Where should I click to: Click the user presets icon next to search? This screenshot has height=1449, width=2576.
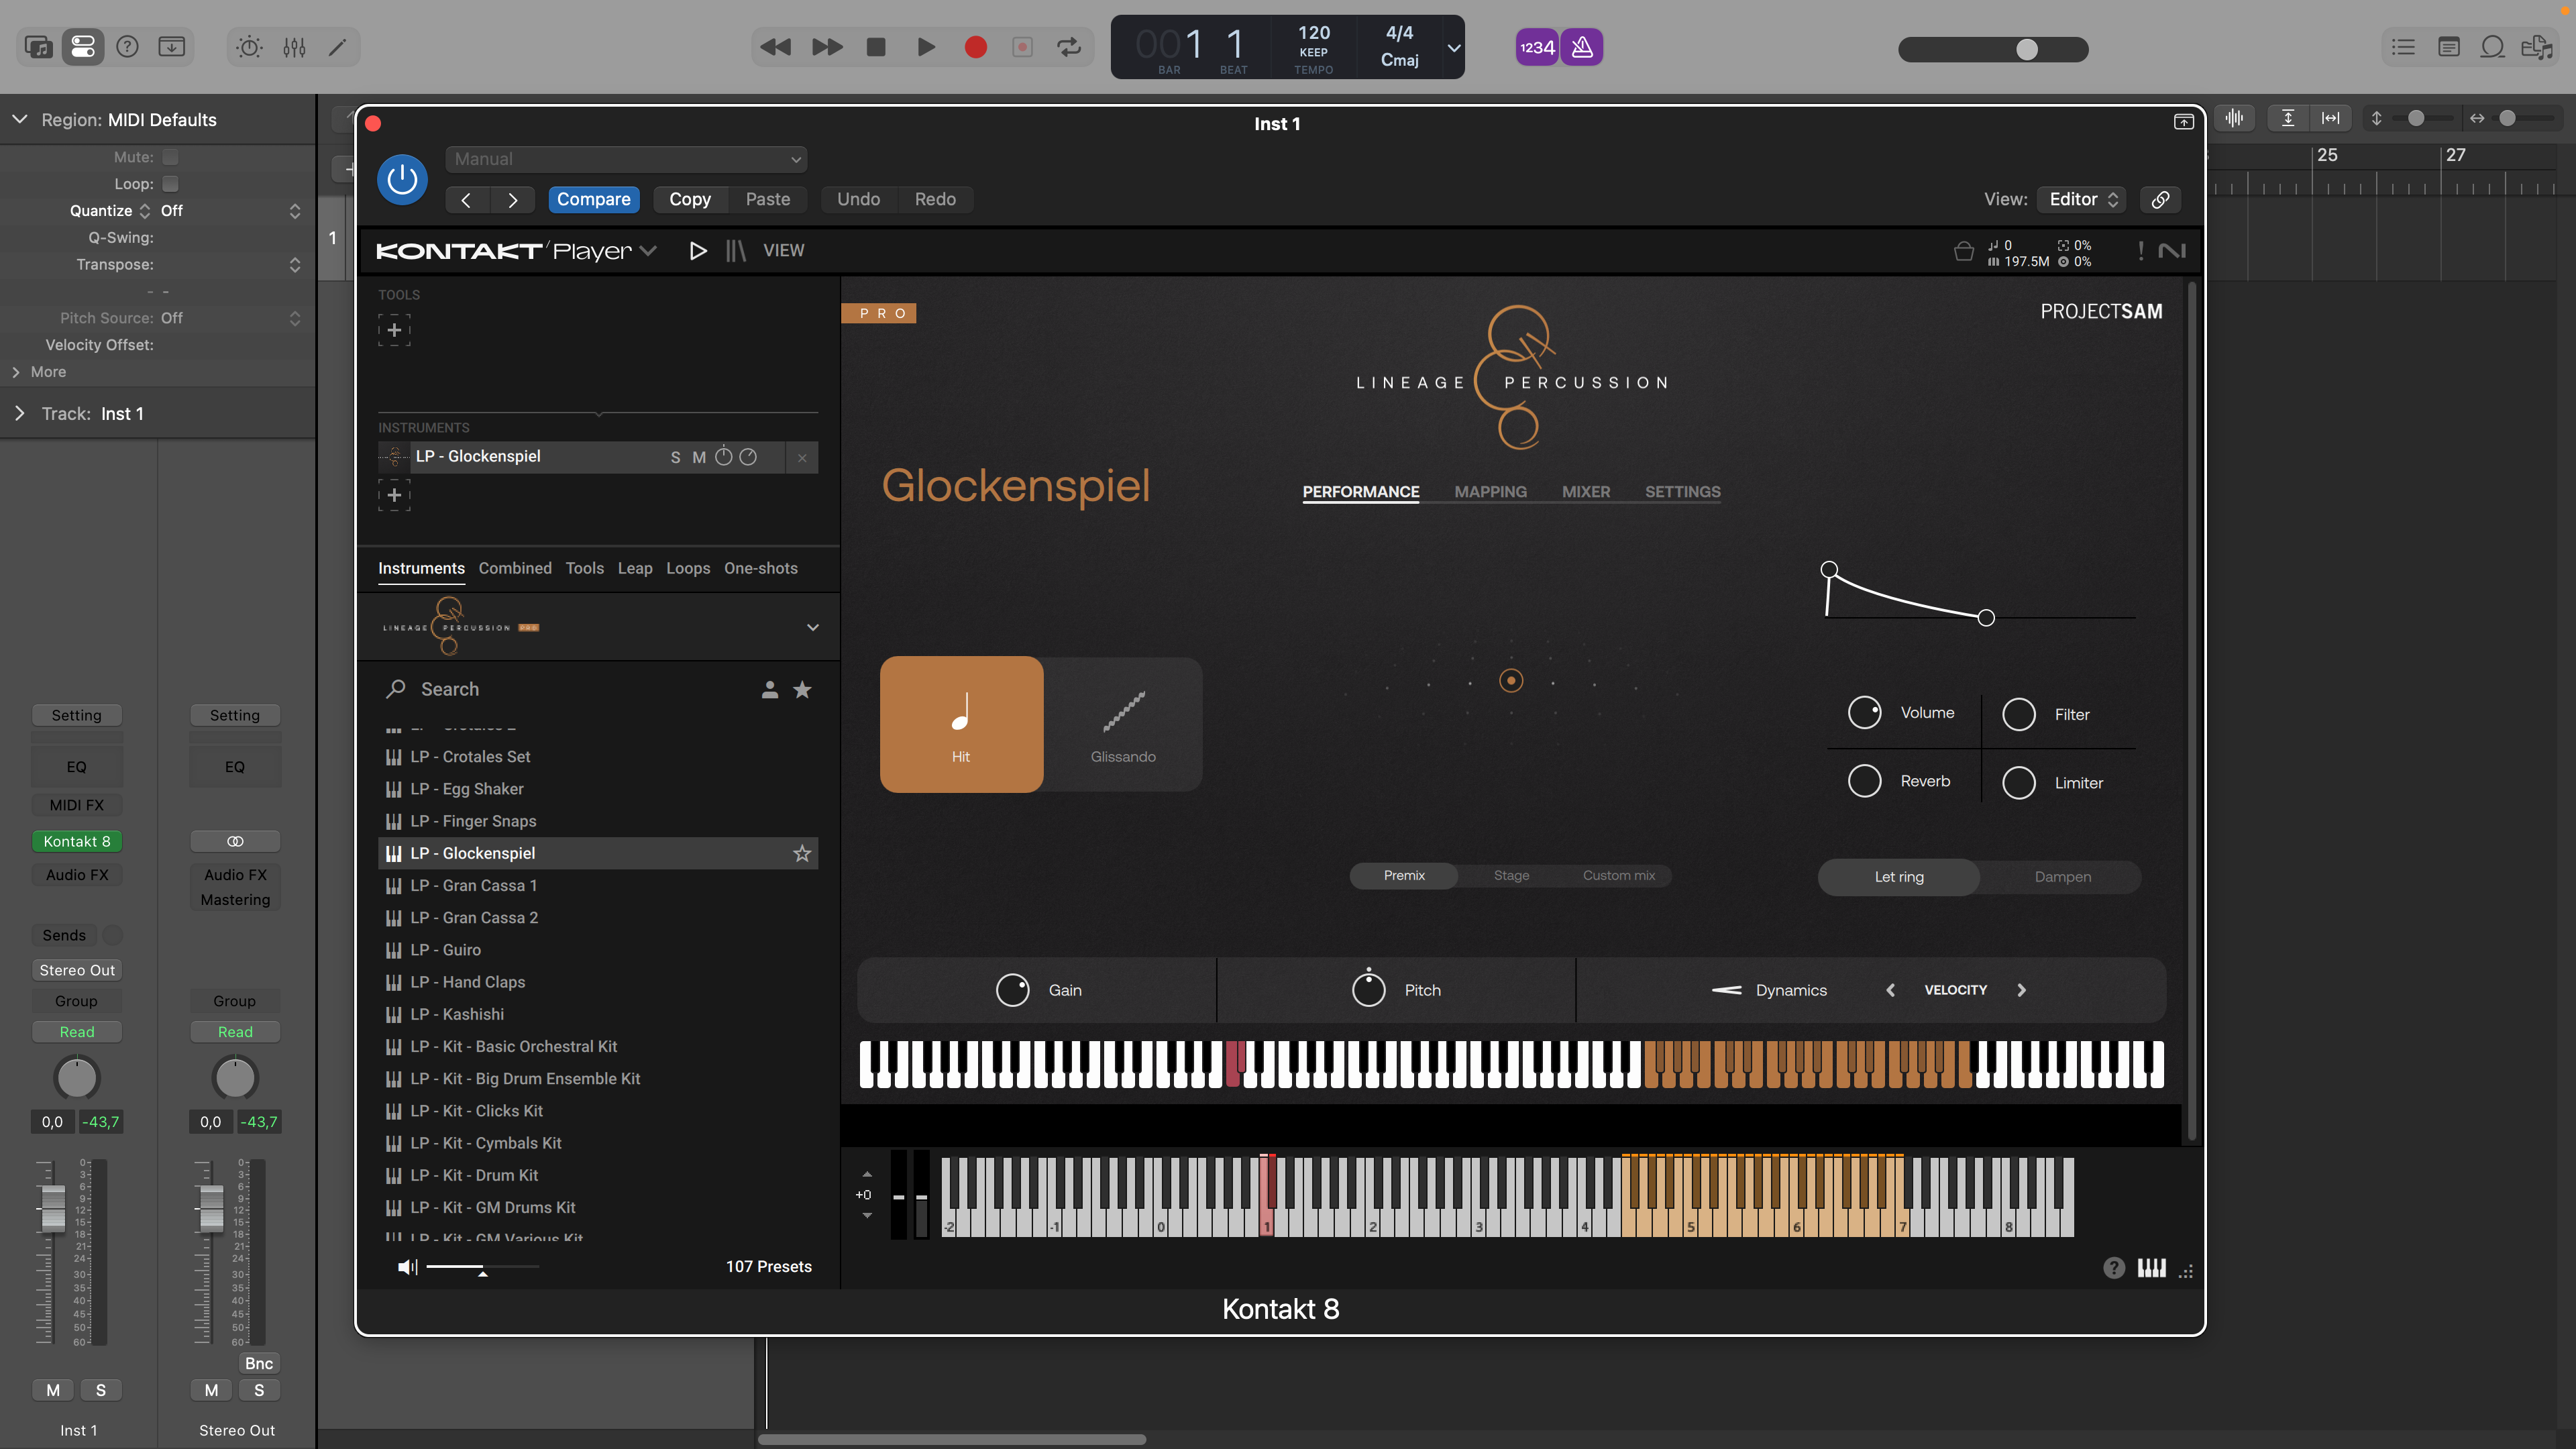point(769,689)
